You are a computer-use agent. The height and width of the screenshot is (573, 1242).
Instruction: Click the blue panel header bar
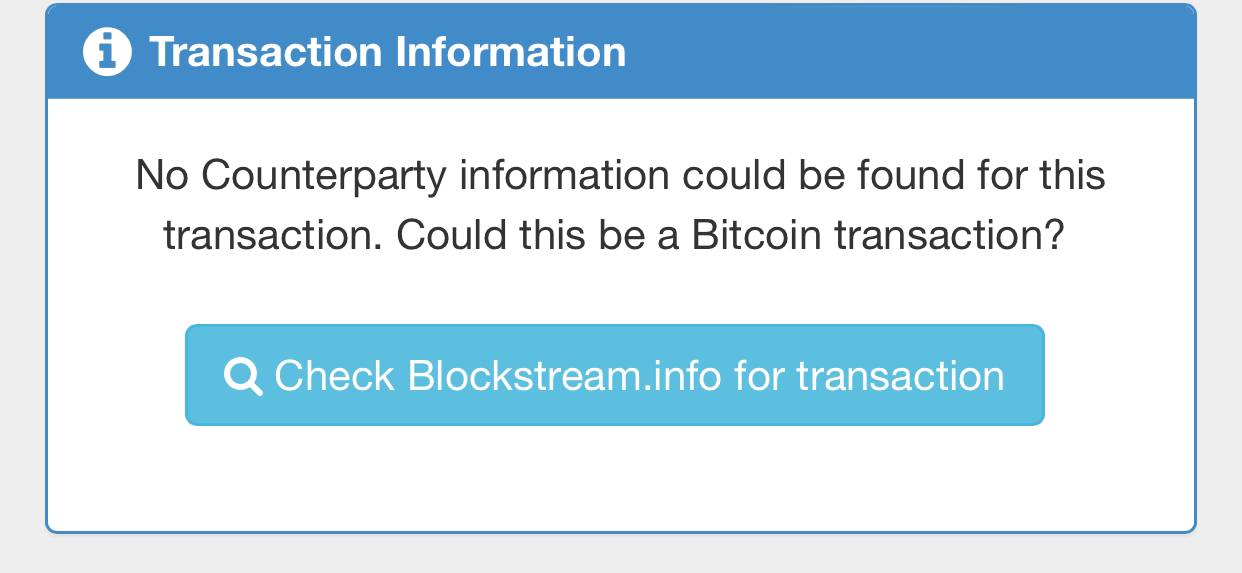point(621,51)
